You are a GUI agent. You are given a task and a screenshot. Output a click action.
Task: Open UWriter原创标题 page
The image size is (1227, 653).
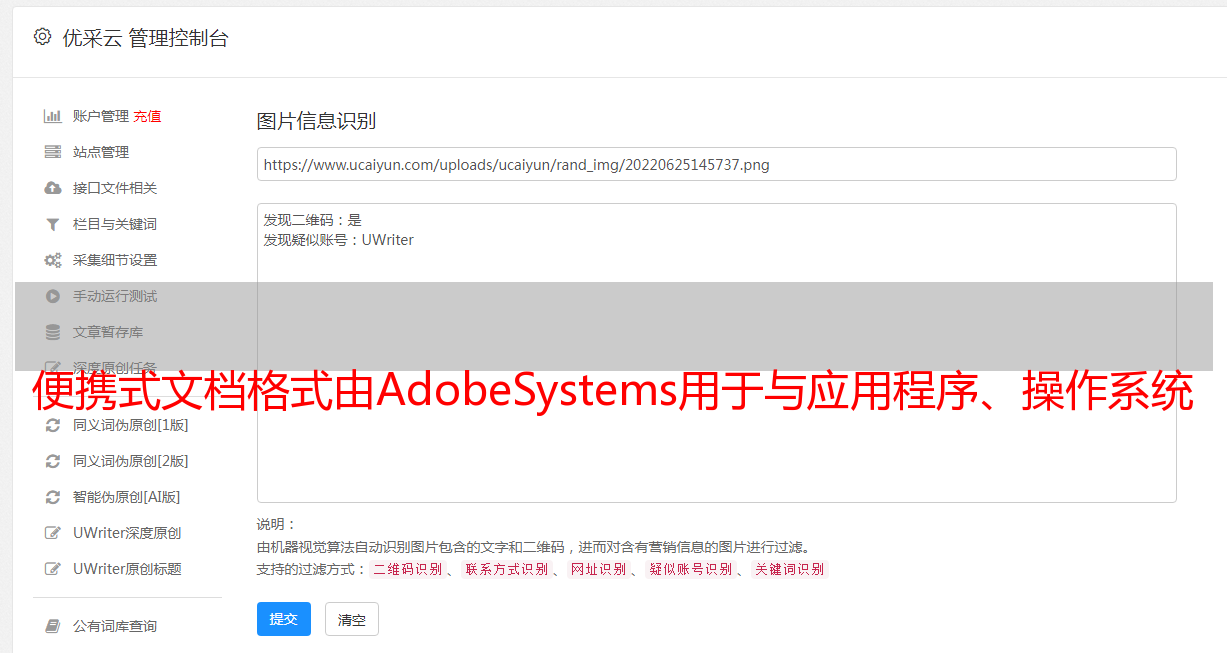[127, 569]
